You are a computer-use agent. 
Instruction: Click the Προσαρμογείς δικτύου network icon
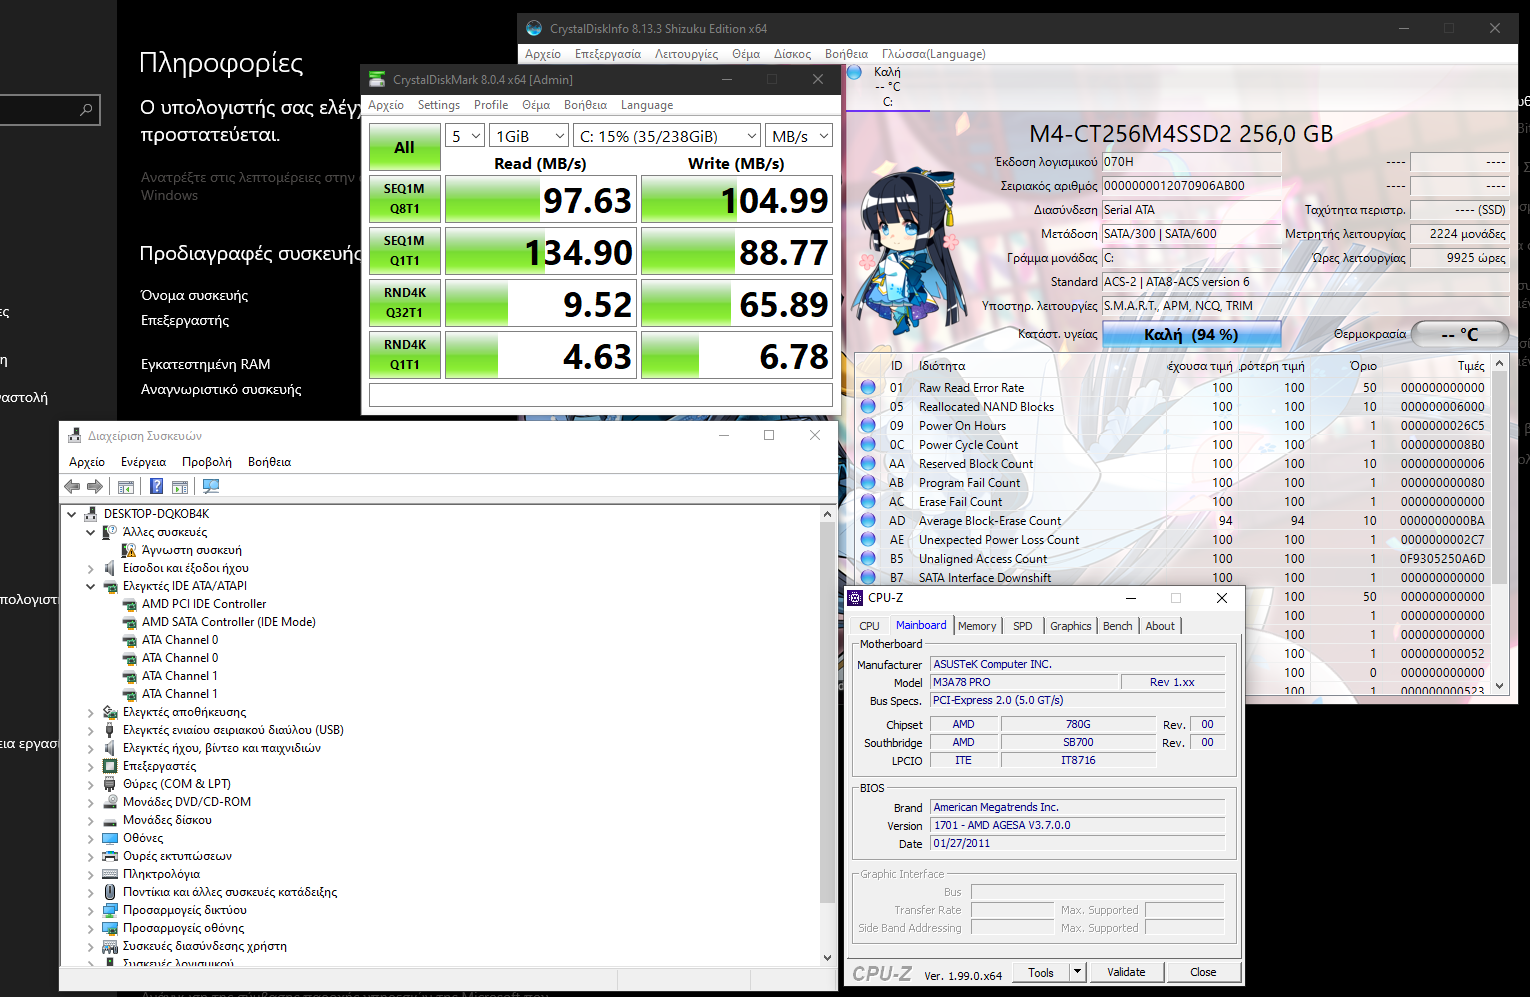pyautogui.click(x=110, y=910)
